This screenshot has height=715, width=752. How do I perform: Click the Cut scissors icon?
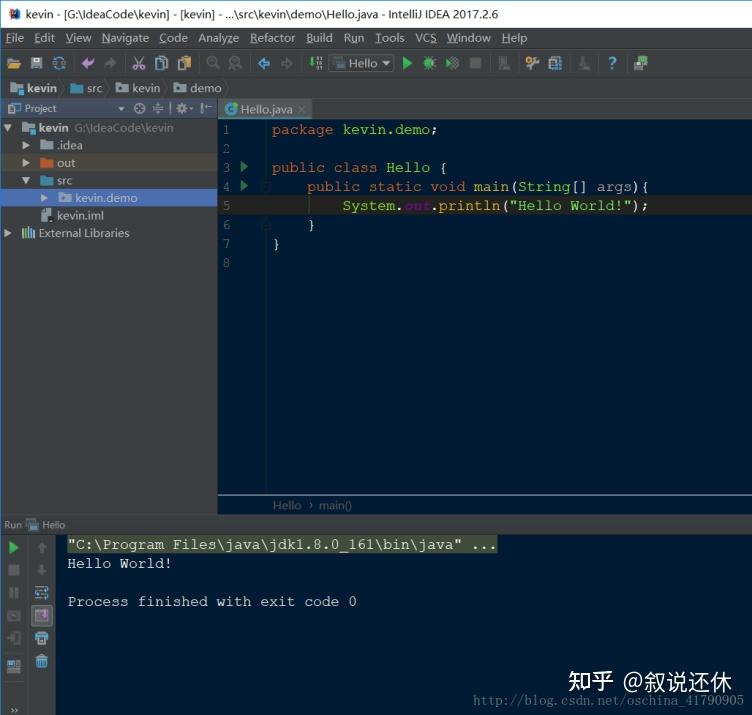click(x=139, y=63)
